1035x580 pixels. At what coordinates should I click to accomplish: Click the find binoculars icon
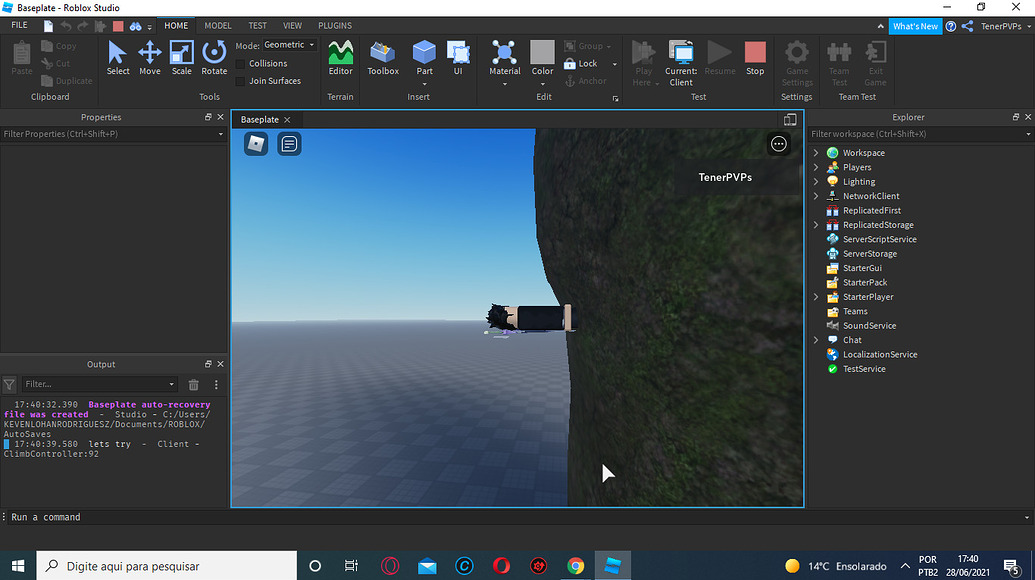click(x=135, y=26)
